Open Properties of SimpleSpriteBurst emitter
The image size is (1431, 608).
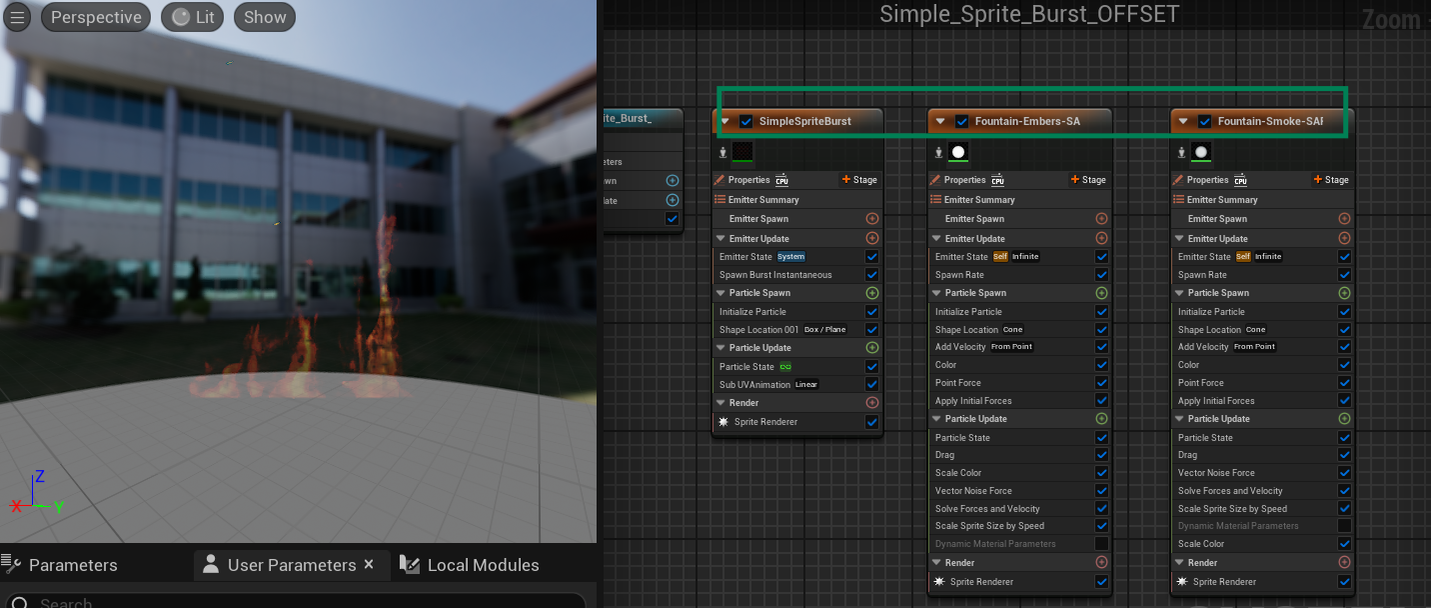749,180
